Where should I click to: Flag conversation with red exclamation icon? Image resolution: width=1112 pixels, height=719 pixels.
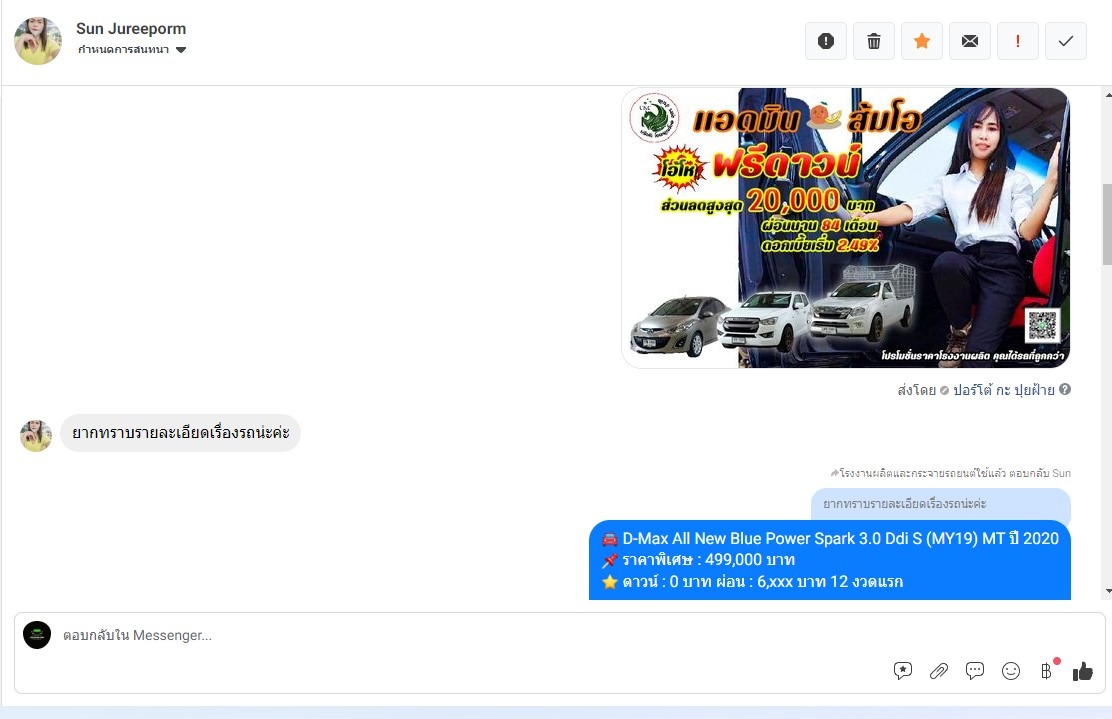[1018, 41]
